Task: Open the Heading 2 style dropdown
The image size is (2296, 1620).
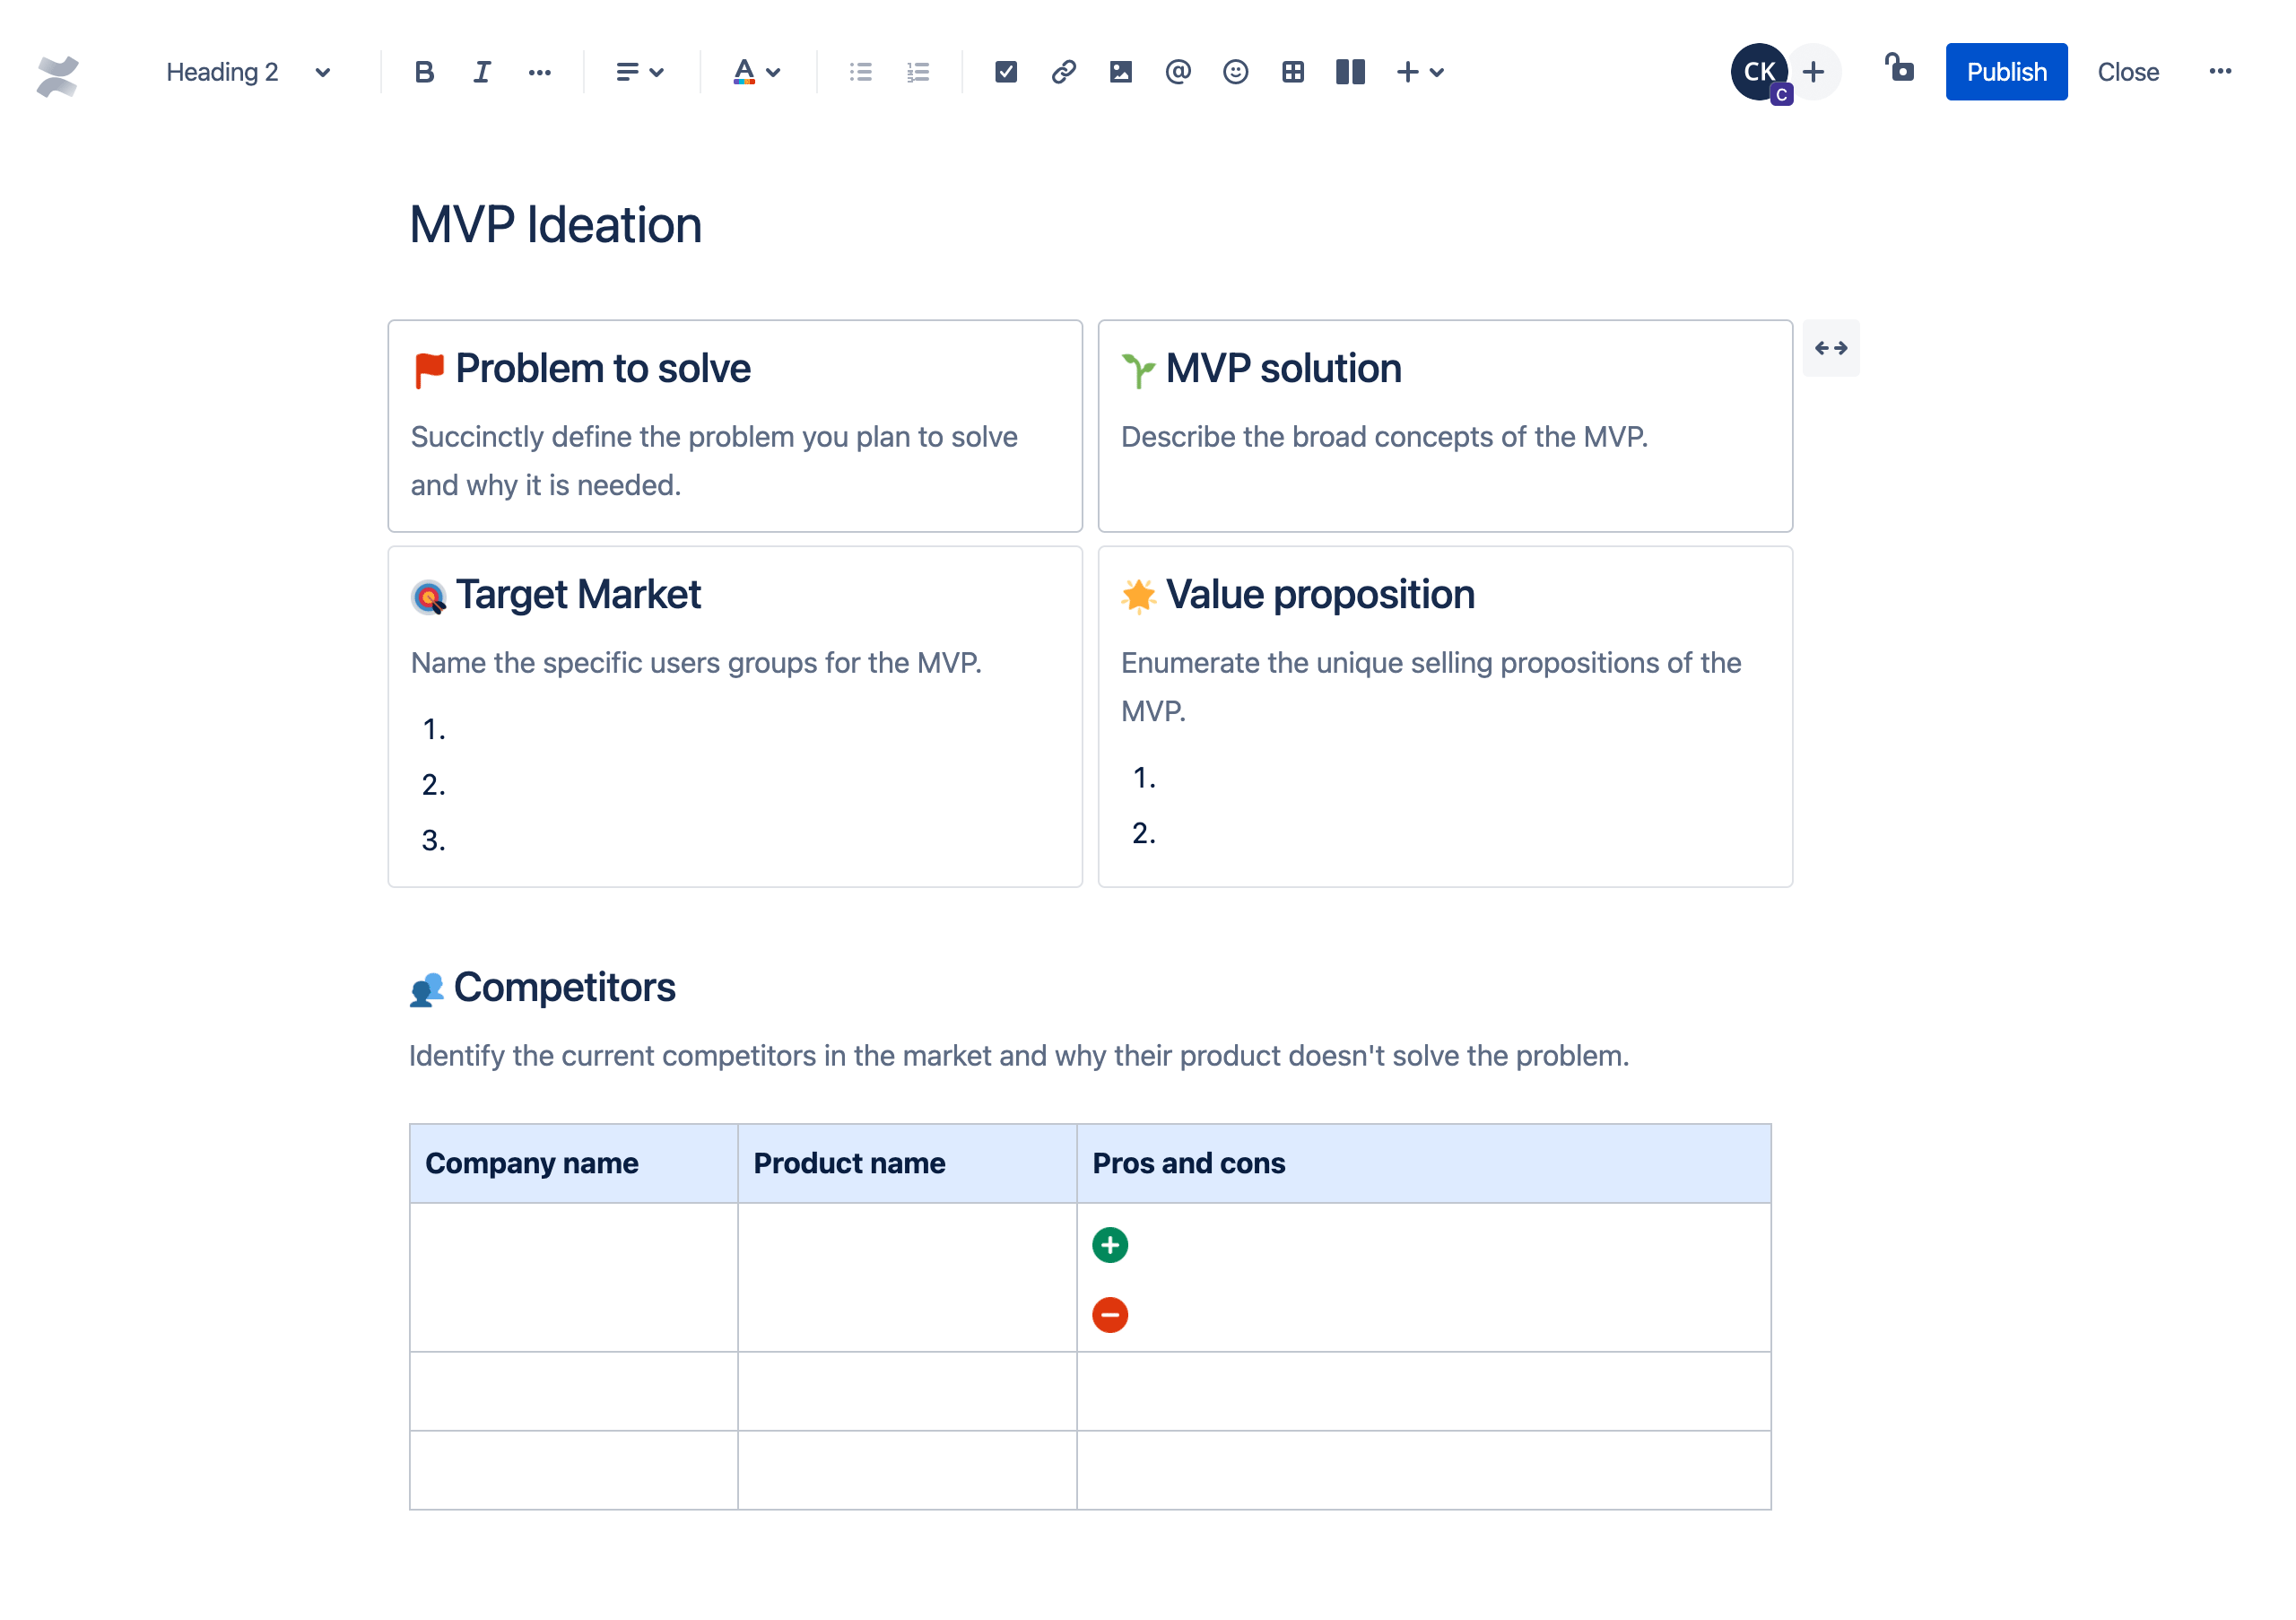Action: pyautogui.click(x=249, y=71)
